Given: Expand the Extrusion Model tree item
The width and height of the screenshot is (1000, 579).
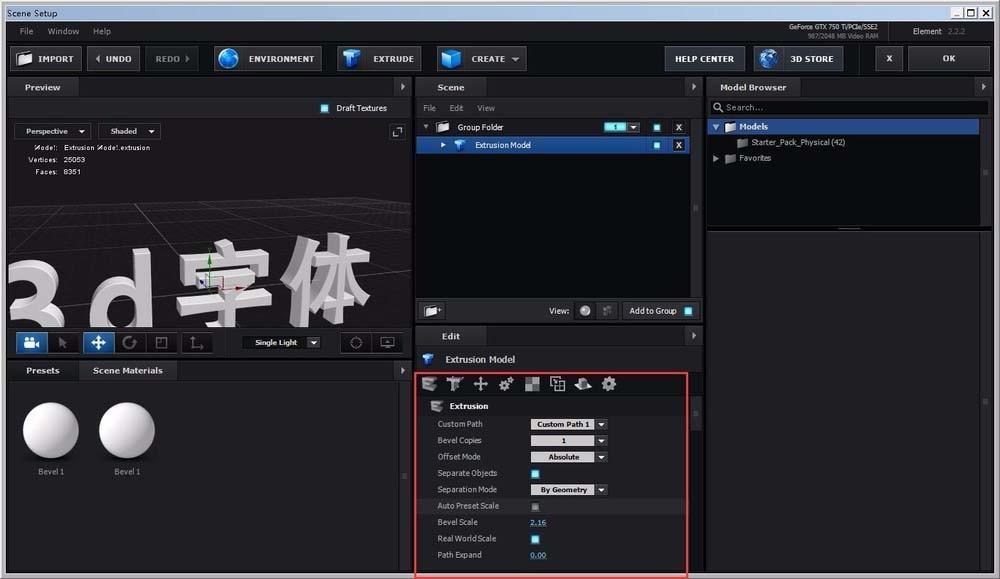Looking at the screenshot, I should tap(443, 144).
